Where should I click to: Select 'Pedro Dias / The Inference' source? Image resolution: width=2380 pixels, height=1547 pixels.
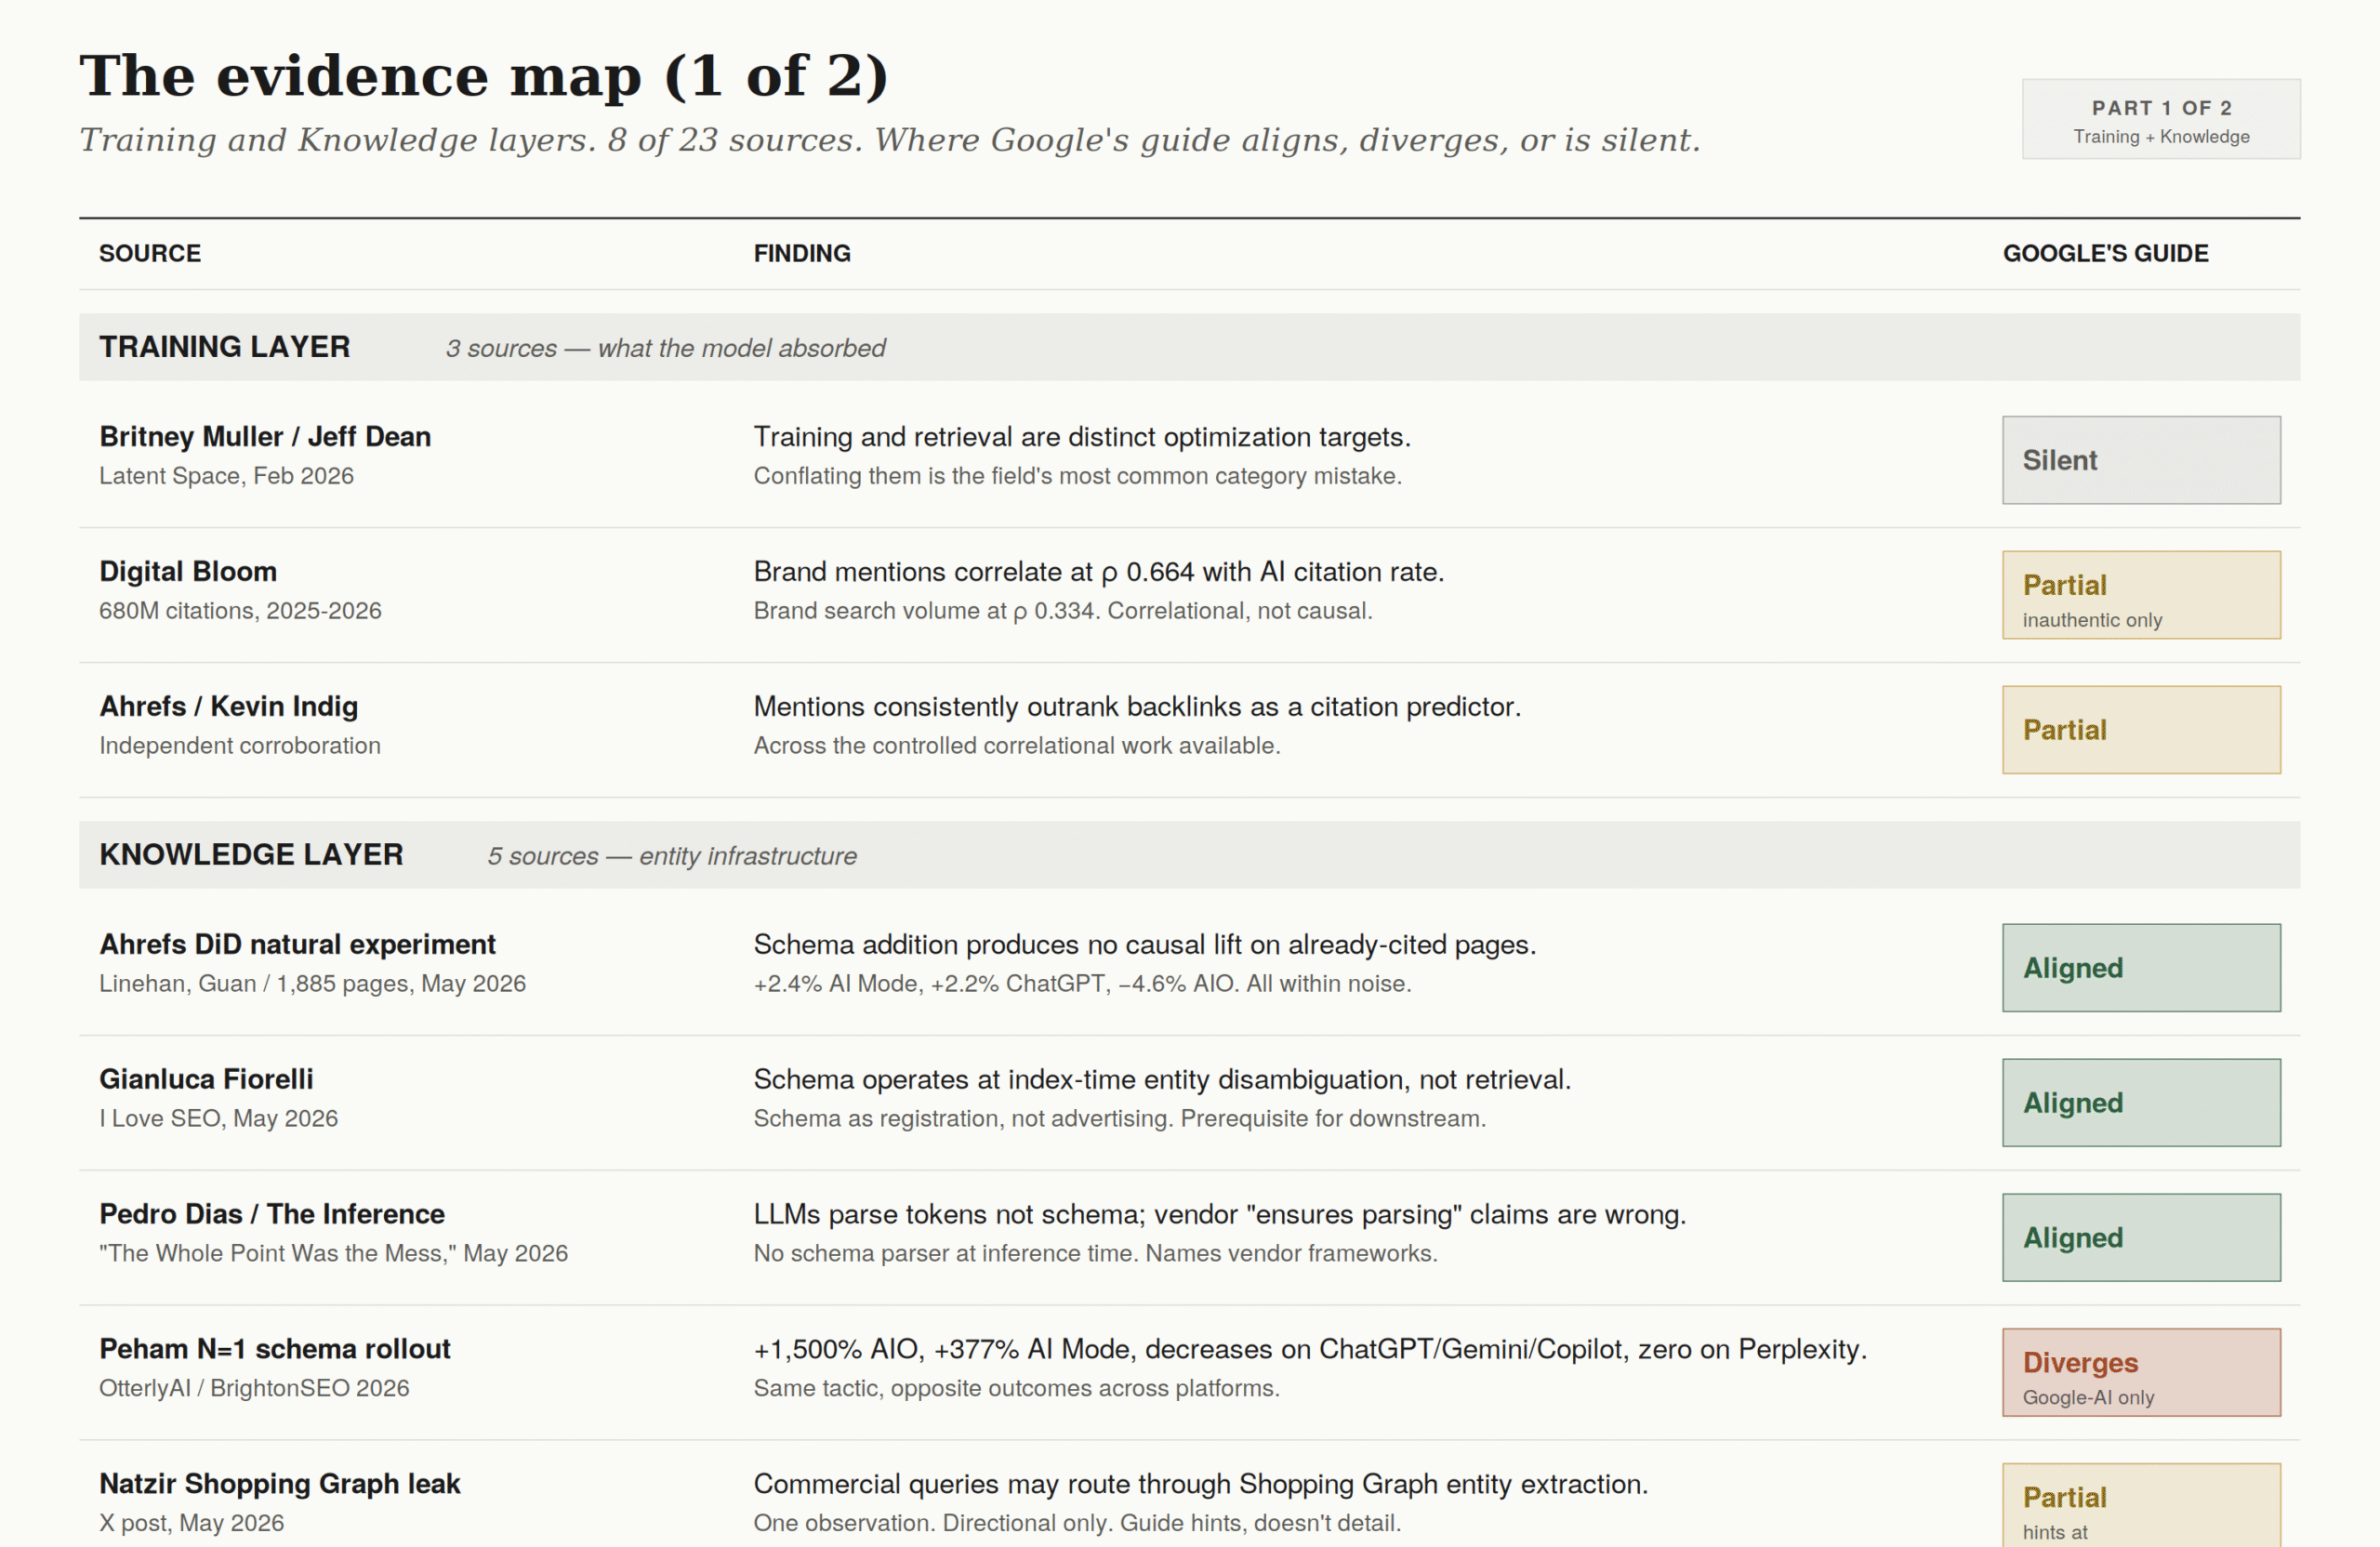pyautogui.click(x=272, y=1215)
